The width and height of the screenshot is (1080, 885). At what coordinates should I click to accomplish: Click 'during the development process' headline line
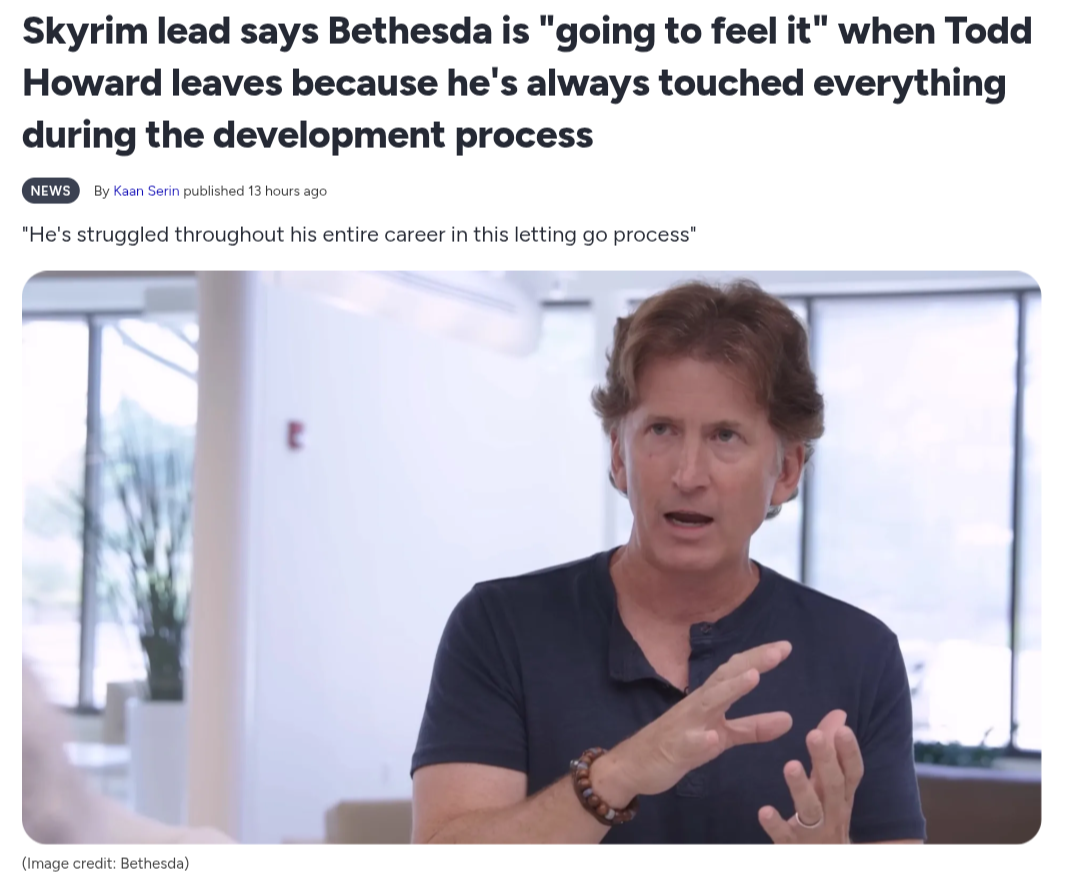click(307, 134)
